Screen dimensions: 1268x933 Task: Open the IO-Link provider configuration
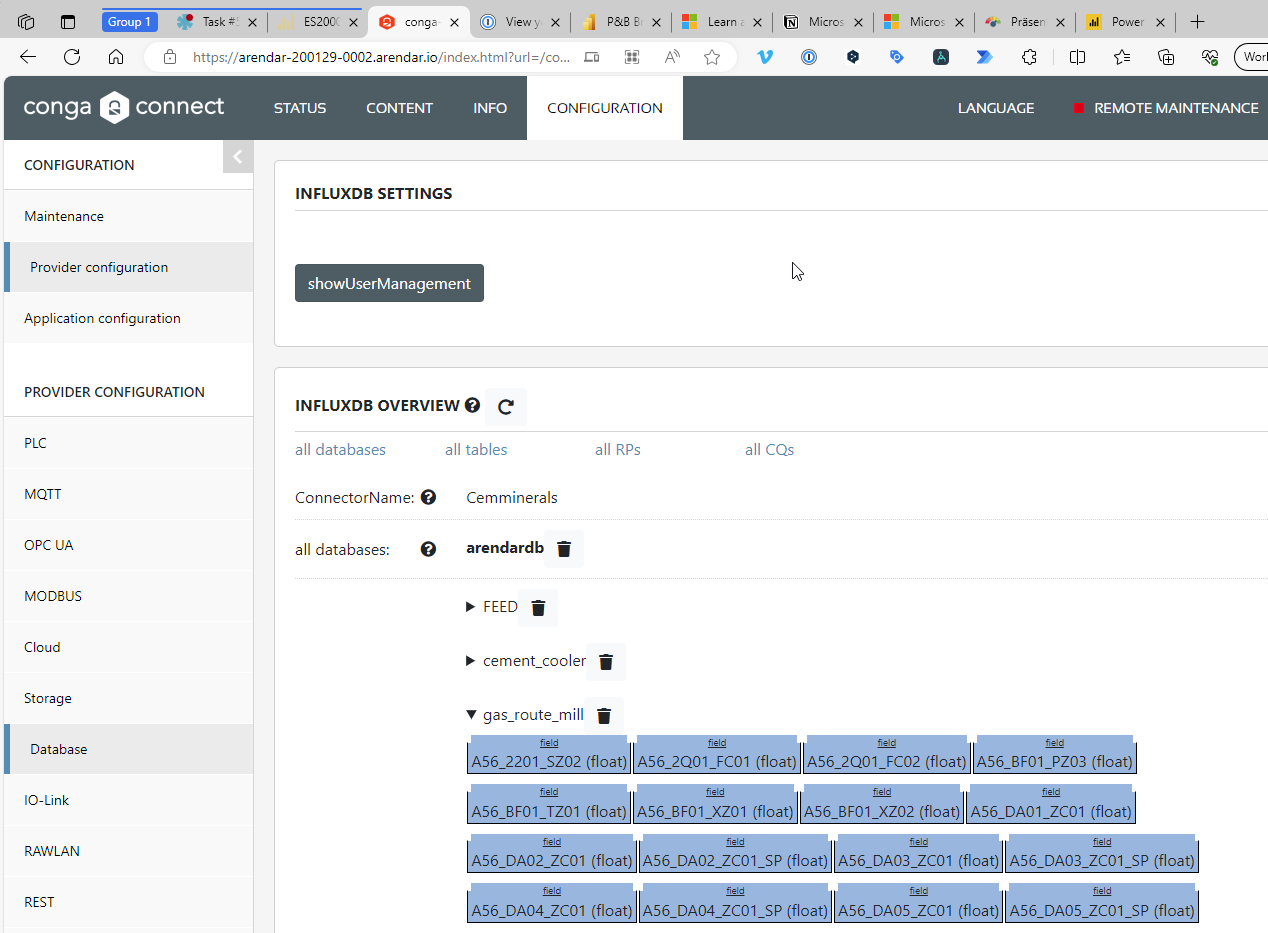coord(128,800)
